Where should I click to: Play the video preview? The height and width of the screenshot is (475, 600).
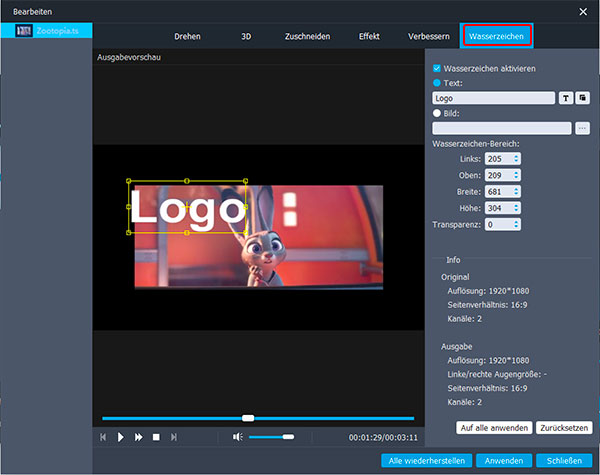pos(121,437)
